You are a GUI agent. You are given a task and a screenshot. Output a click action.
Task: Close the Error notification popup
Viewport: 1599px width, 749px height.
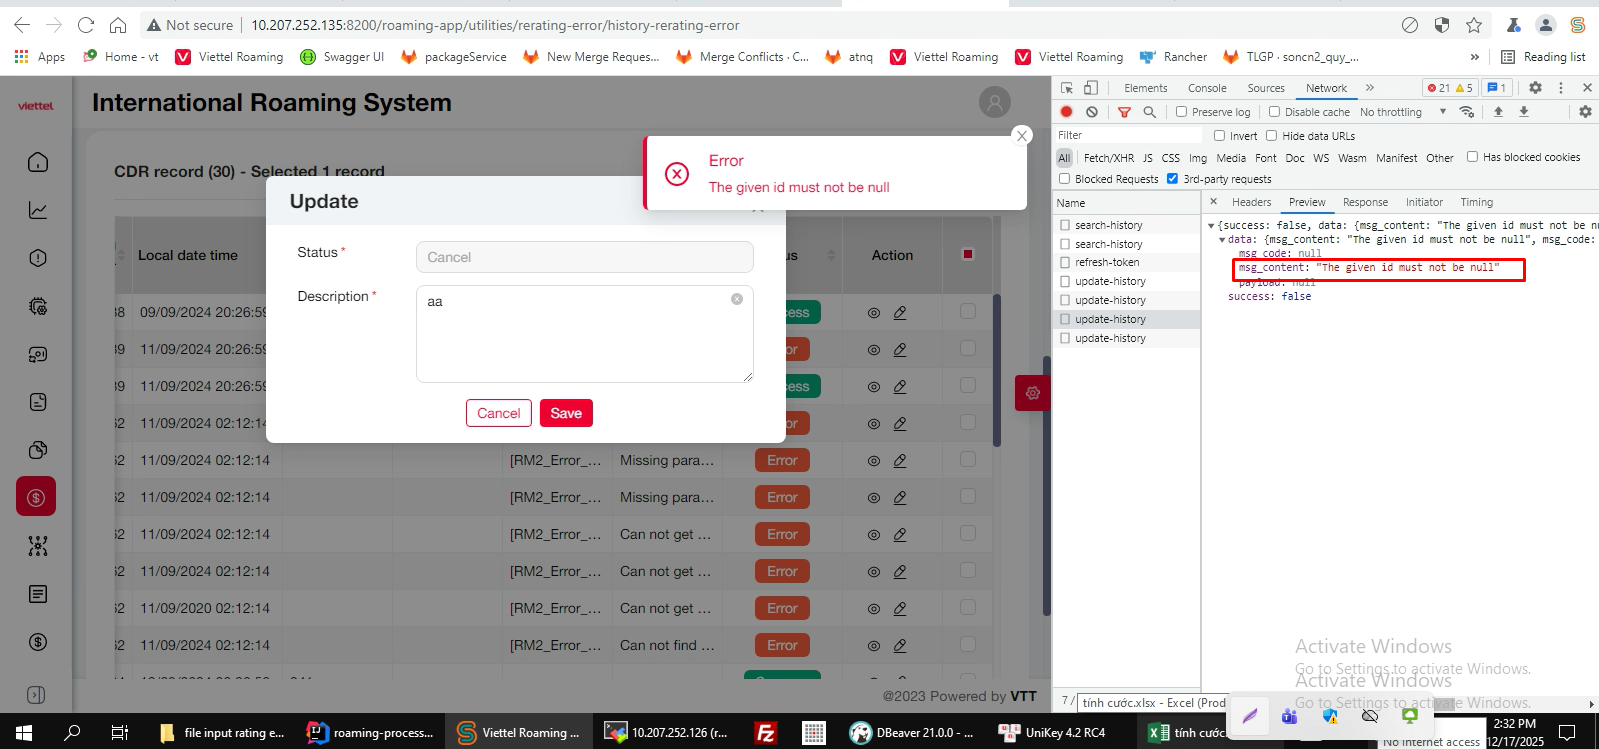pos(1021,136)
